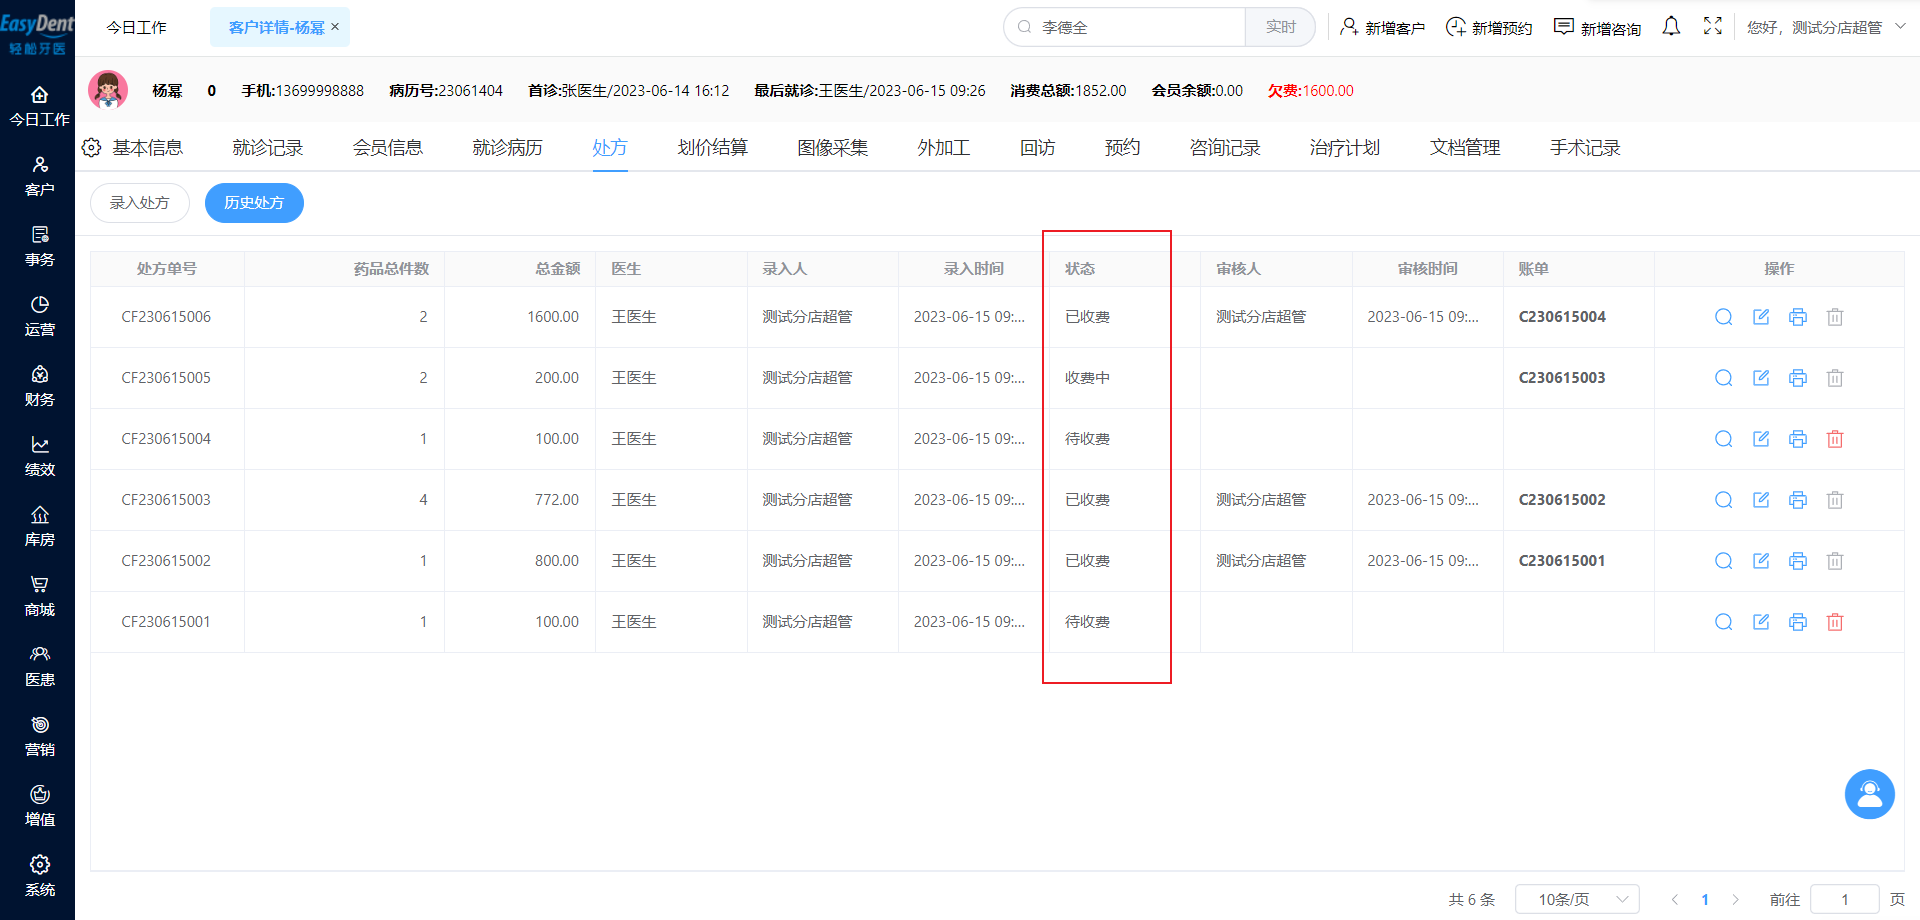Switch to the 基本信息 tab
1920x920 pixels.
(147, 148)
